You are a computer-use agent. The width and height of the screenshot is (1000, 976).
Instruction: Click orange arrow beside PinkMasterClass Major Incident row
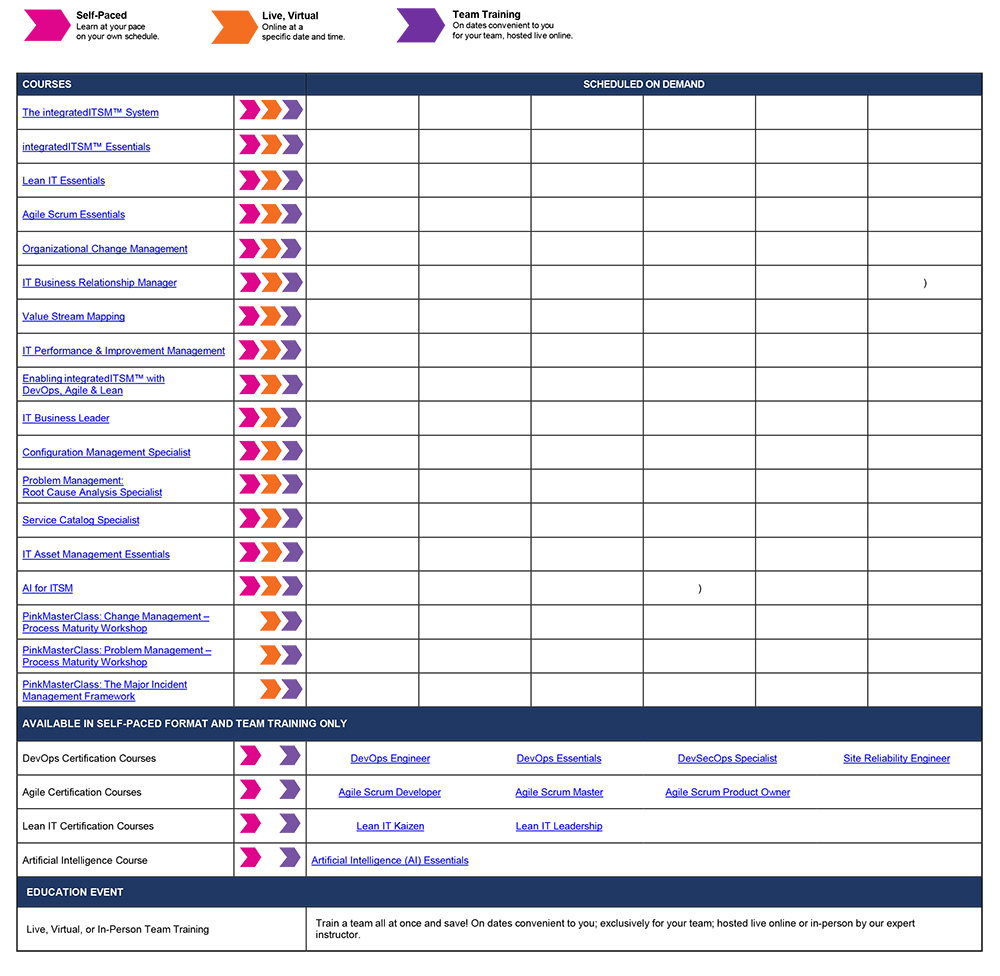(270, 689)
